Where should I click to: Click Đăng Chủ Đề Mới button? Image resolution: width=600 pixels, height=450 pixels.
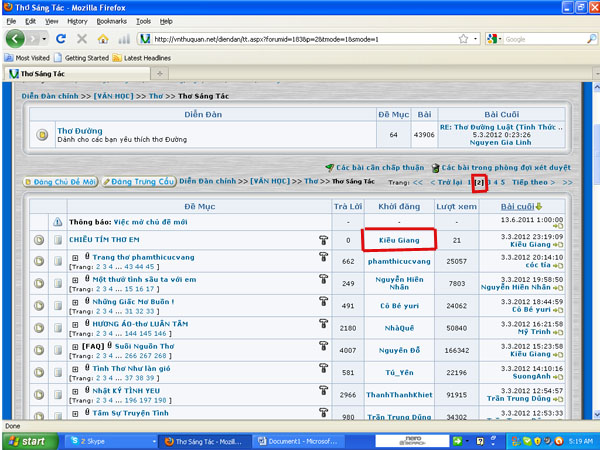click(x=60, y=182)
